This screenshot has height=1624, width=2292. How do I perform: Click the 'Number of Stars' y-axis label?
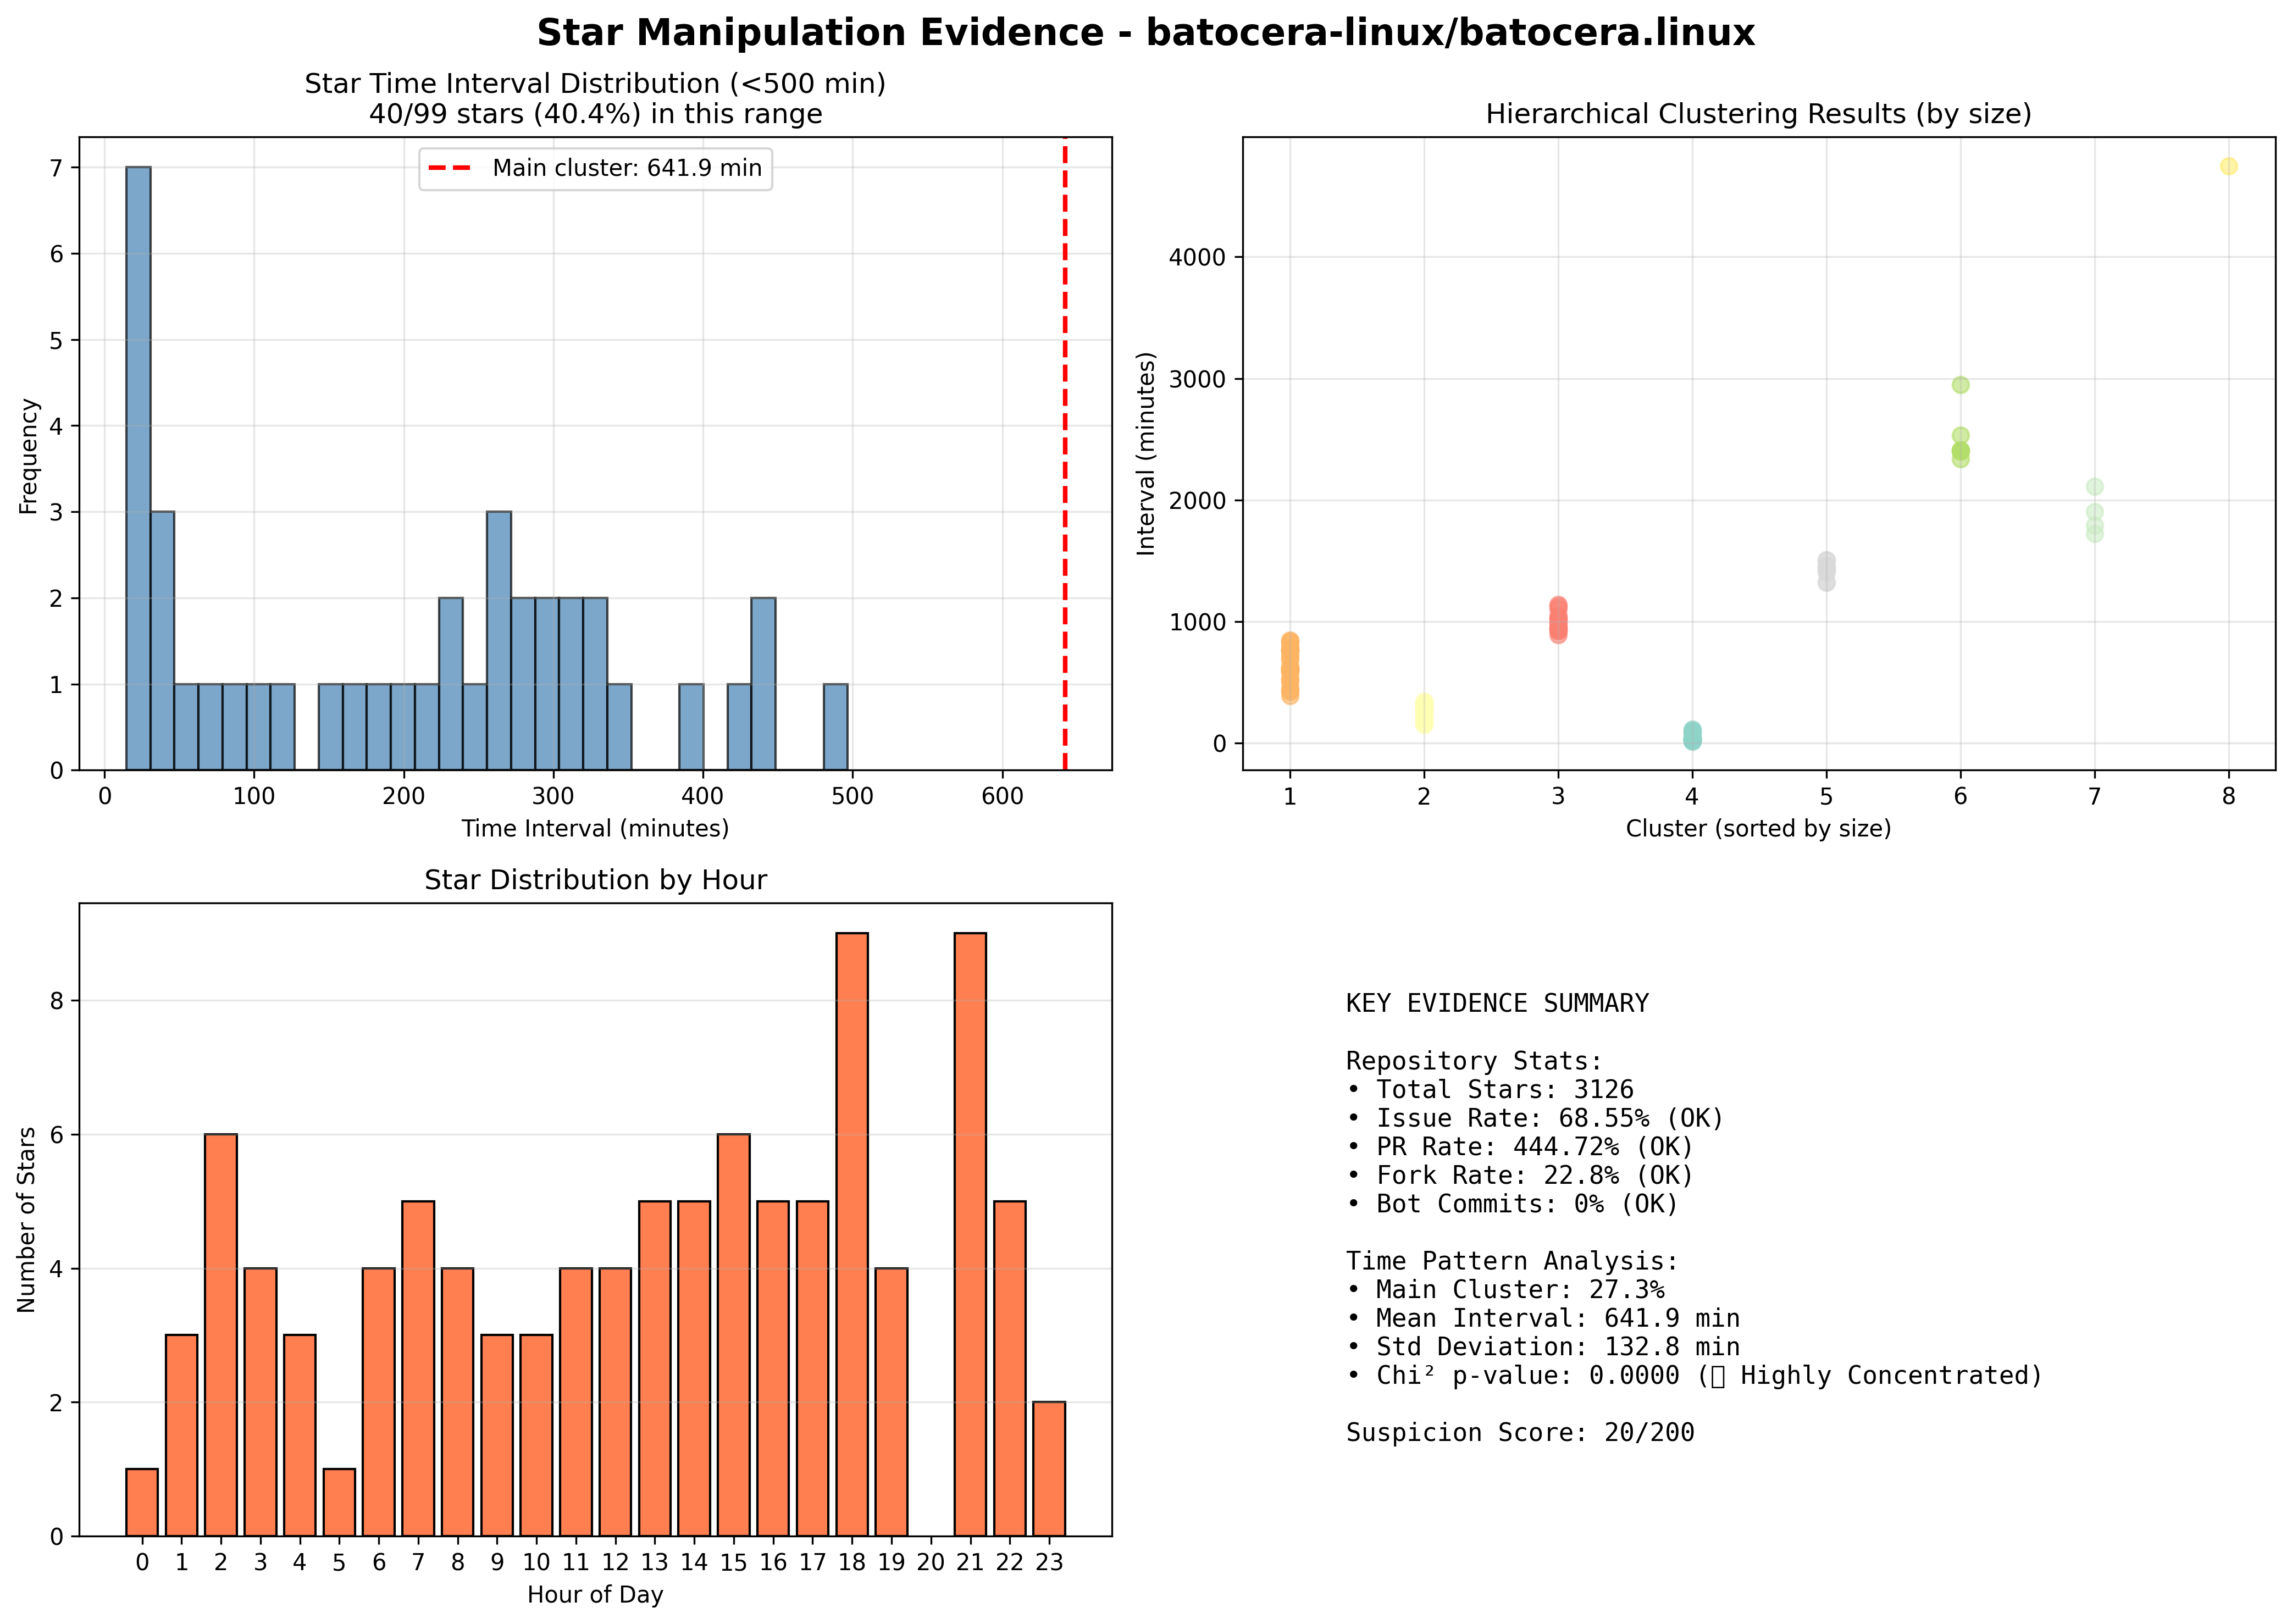[26, 1220]
